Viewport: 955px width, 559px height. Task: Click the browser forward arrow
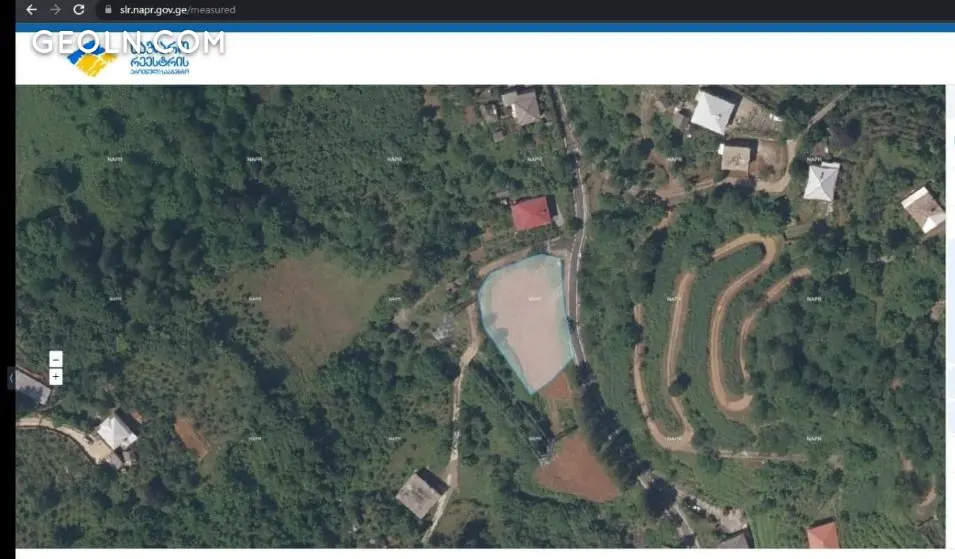pyautogui.click(x=55, y=10)
